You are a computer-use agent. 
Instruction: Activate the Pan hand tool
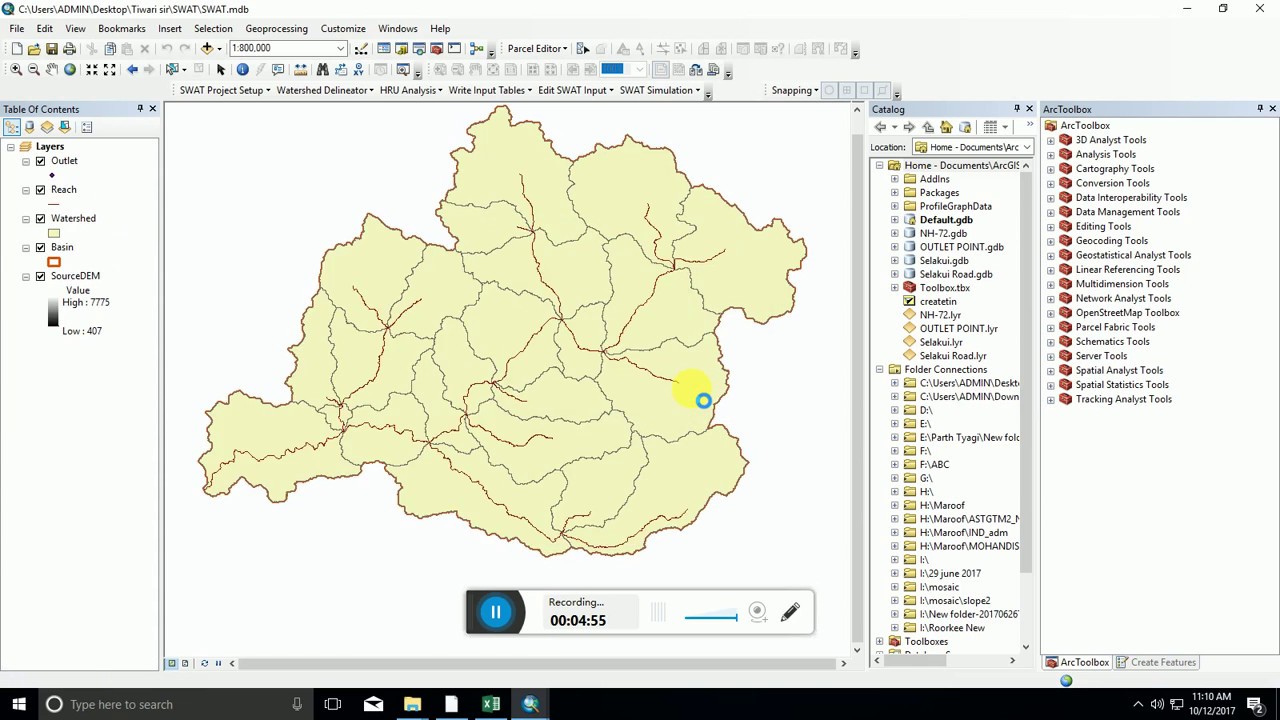[x=52, y=69]
